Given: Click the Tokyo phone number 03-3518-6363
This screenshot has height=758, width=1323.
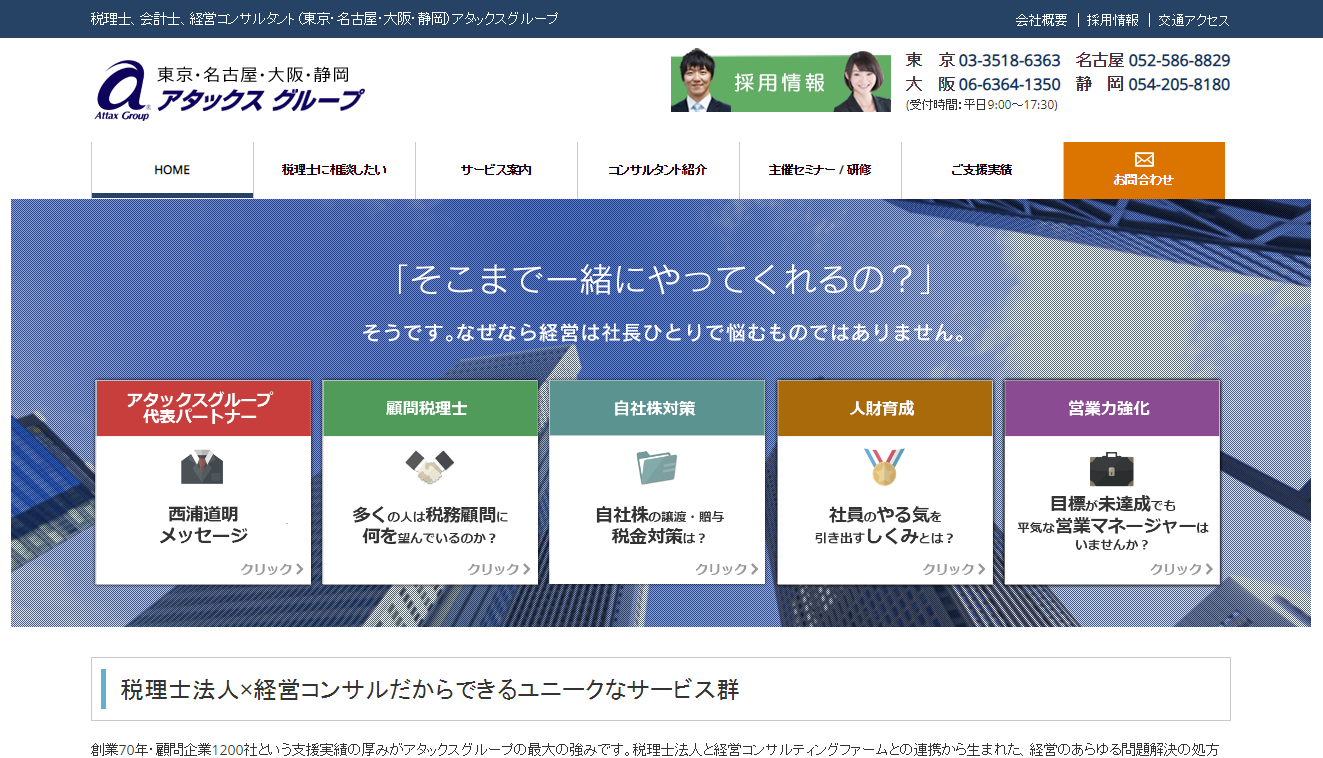Looking at the screenshot, I should point(1009,60).
